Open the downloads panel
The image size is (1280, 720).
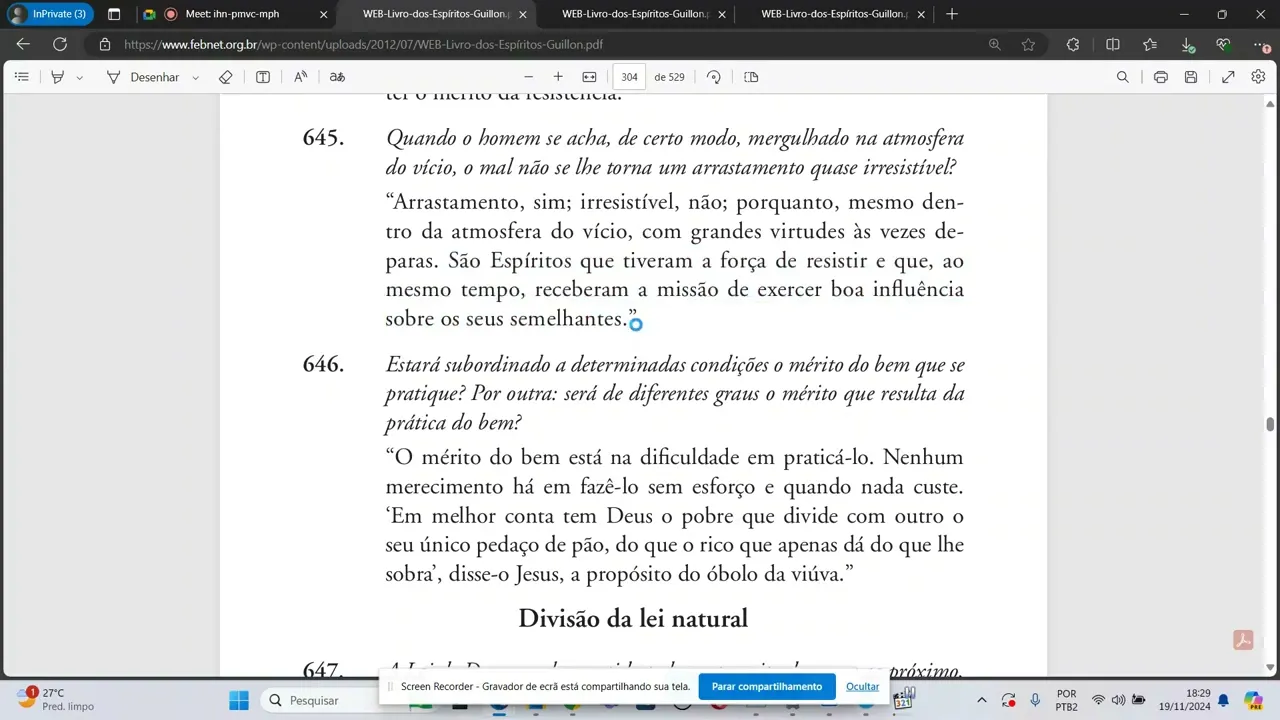tap(1187, 44)
